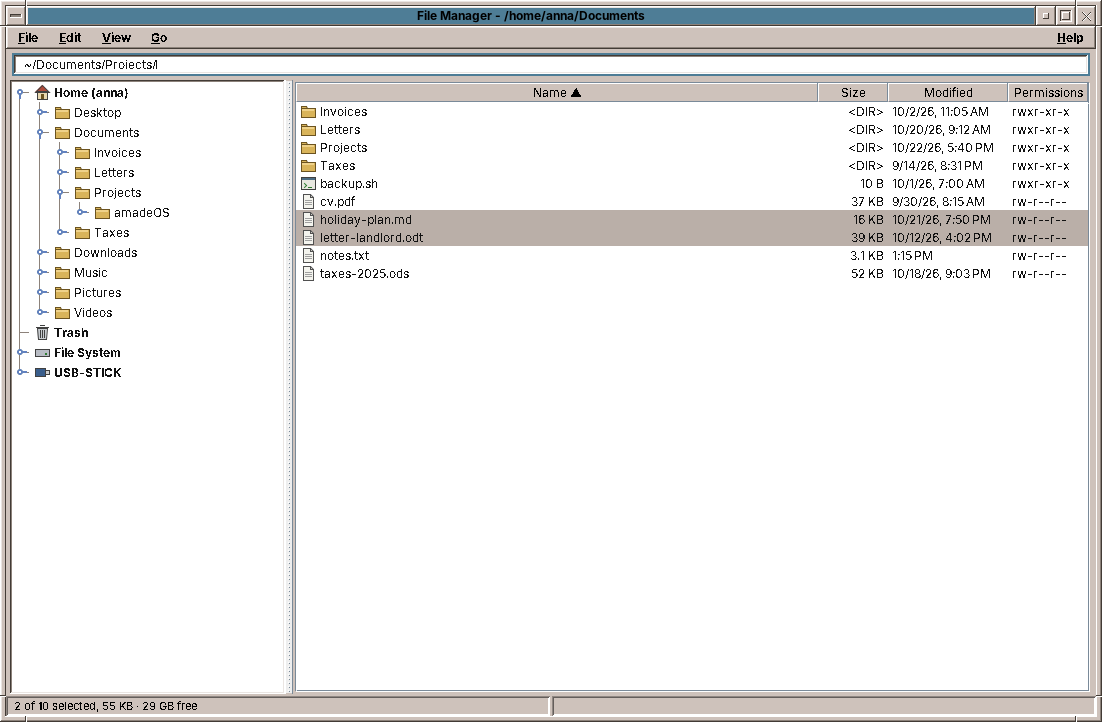The width and height of the screenshot is (1102, 722).
Task: Expand the Pictures tree node
Action: (x=41, y=292)
